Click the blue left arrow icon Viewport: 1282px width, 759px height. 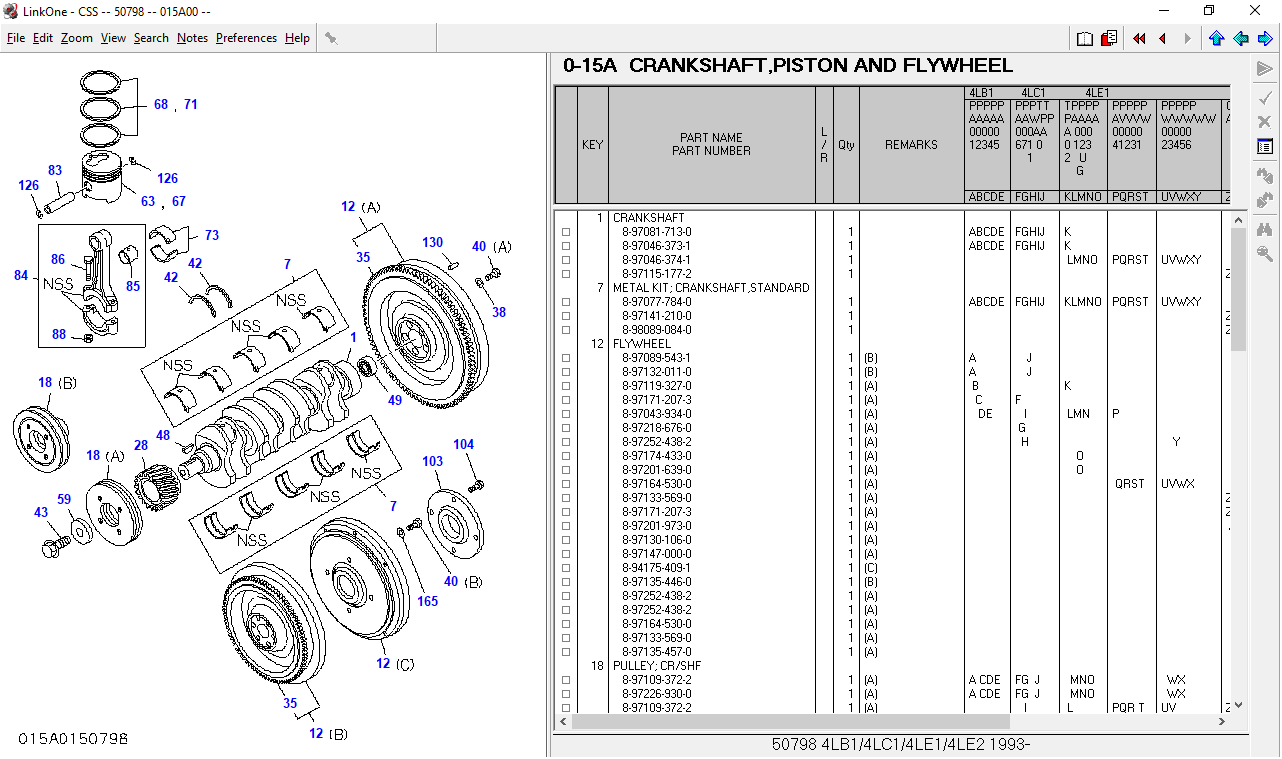(1241, 39)
